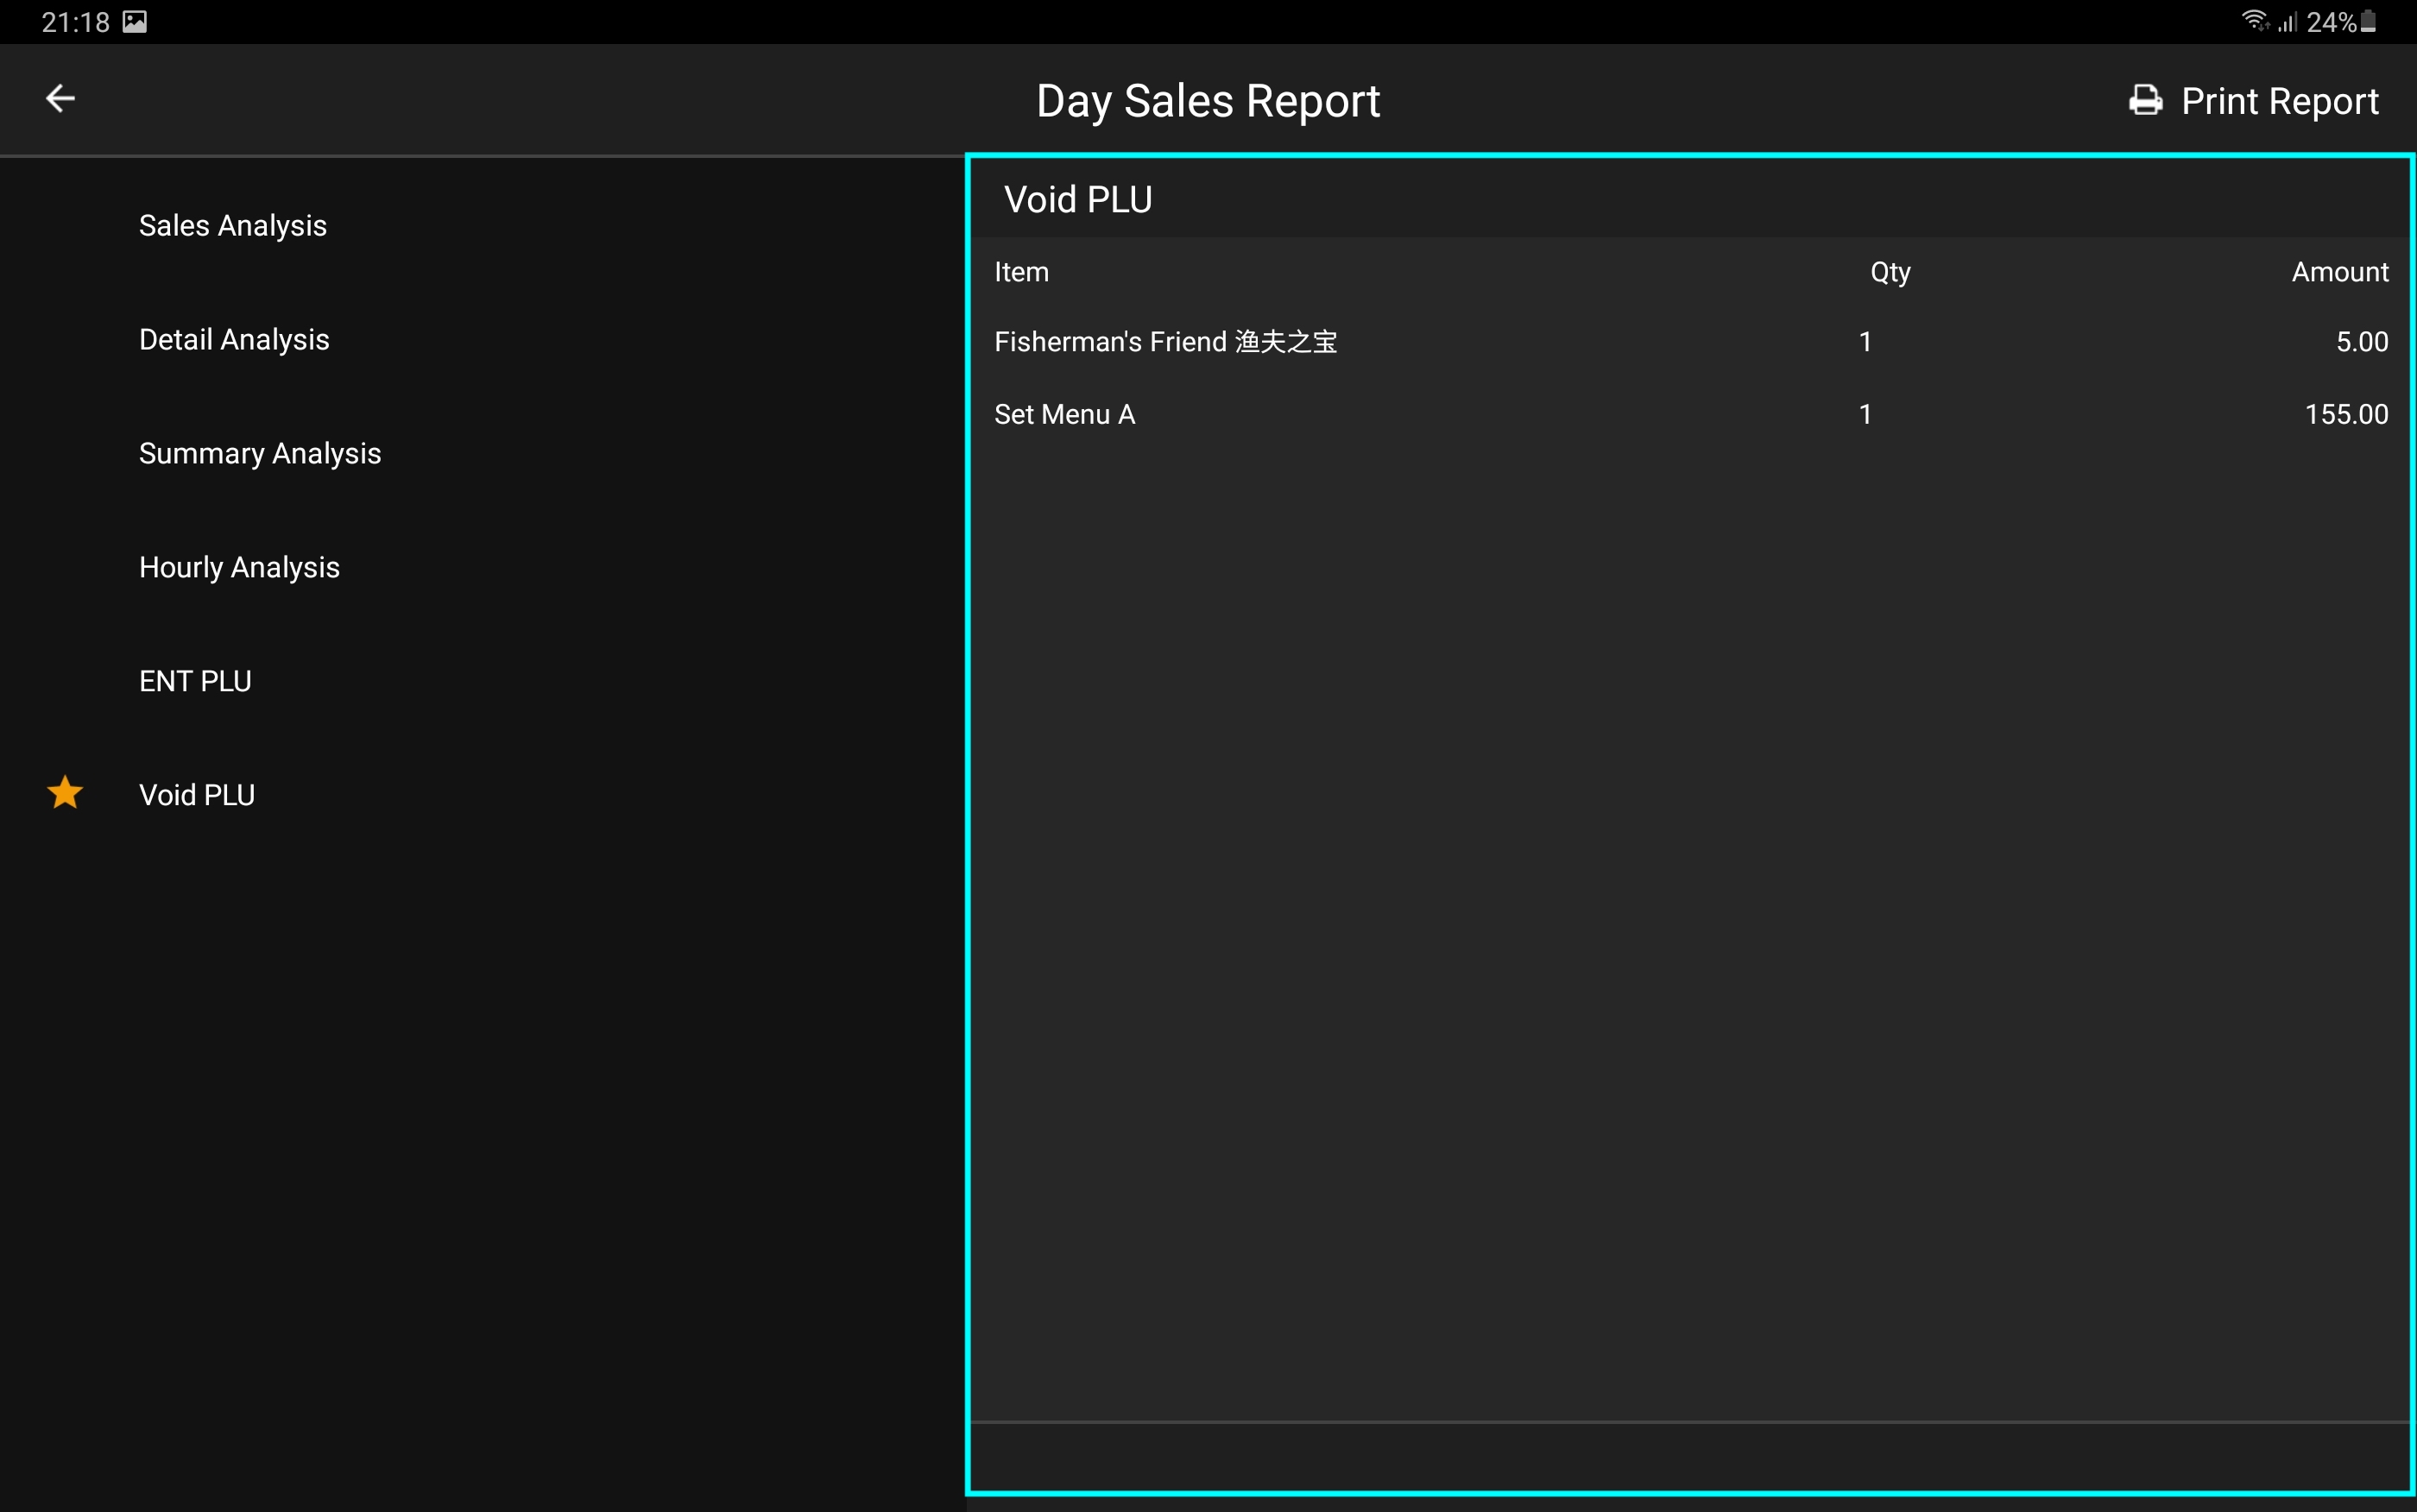Select Detail Analysis in the sidebar
2417x1512 pixels.
point(234,340)
